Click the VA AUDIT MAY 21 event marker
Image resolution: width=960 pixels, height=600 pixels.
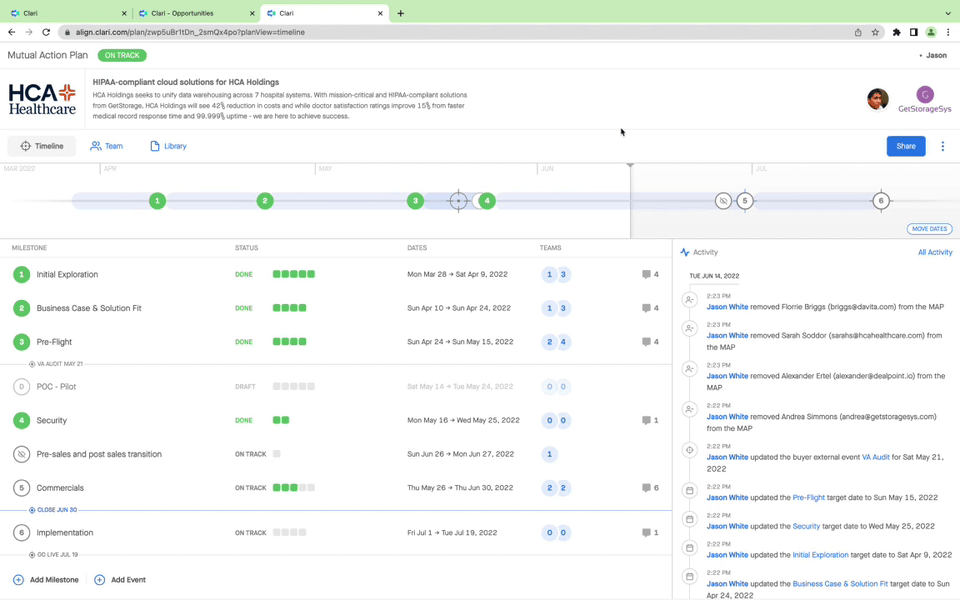click(56, 364)
